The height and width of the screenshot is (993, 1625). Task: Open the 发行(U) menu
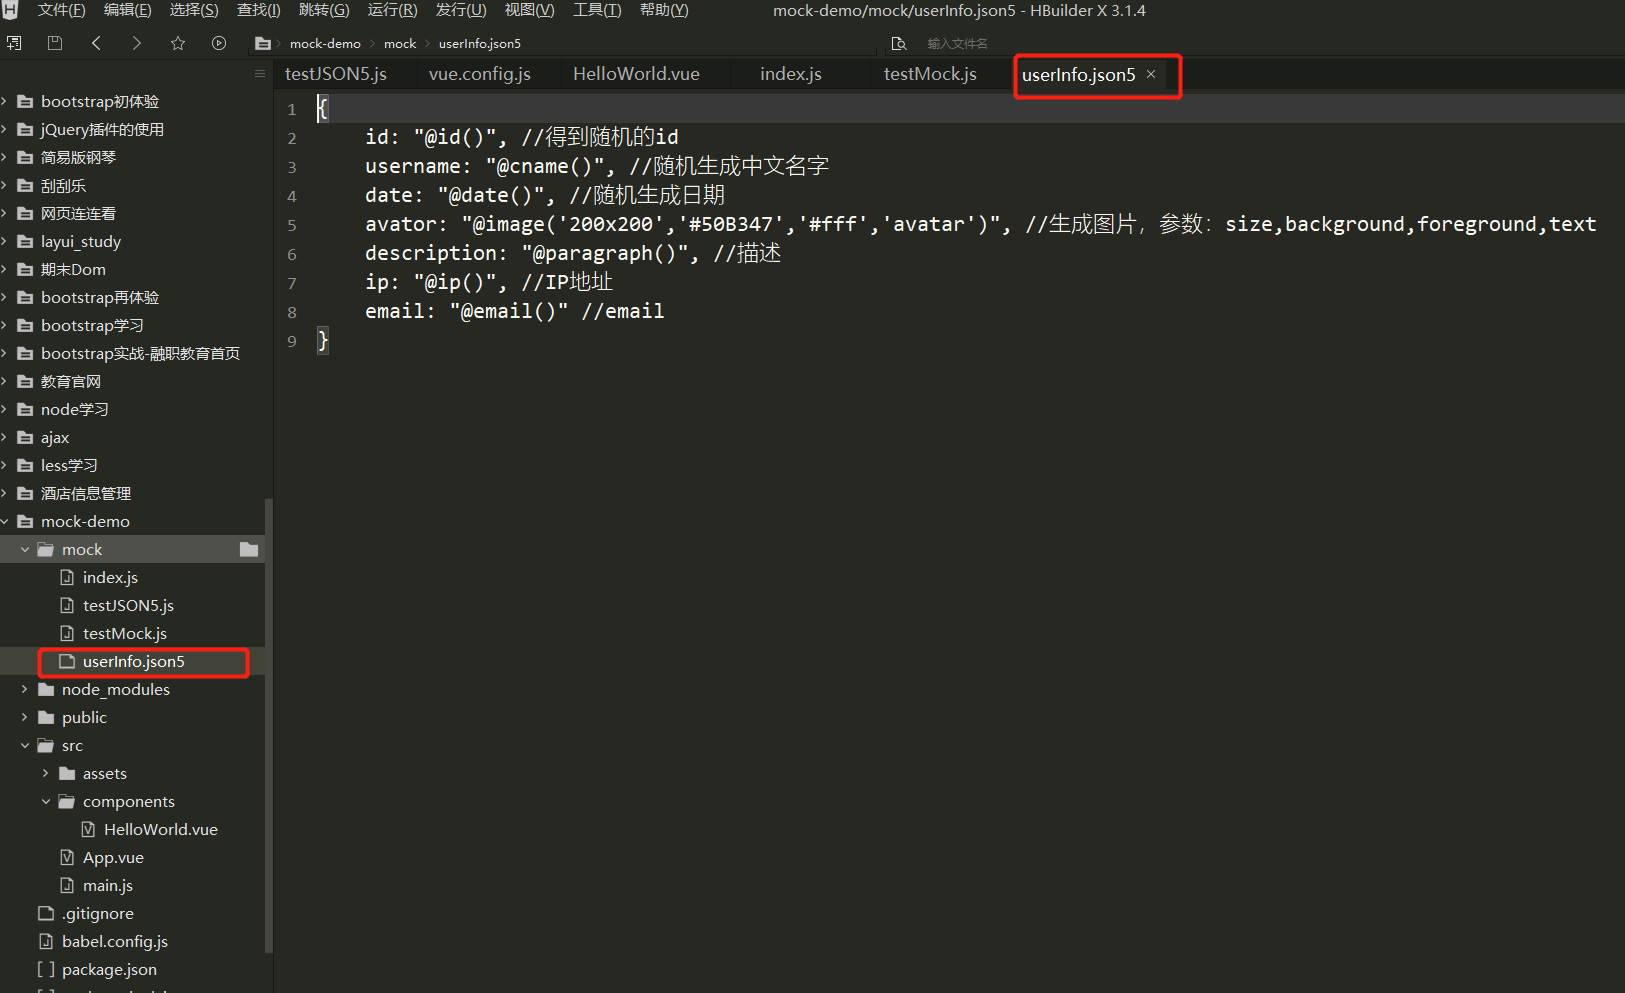click(x=461, y=10)
